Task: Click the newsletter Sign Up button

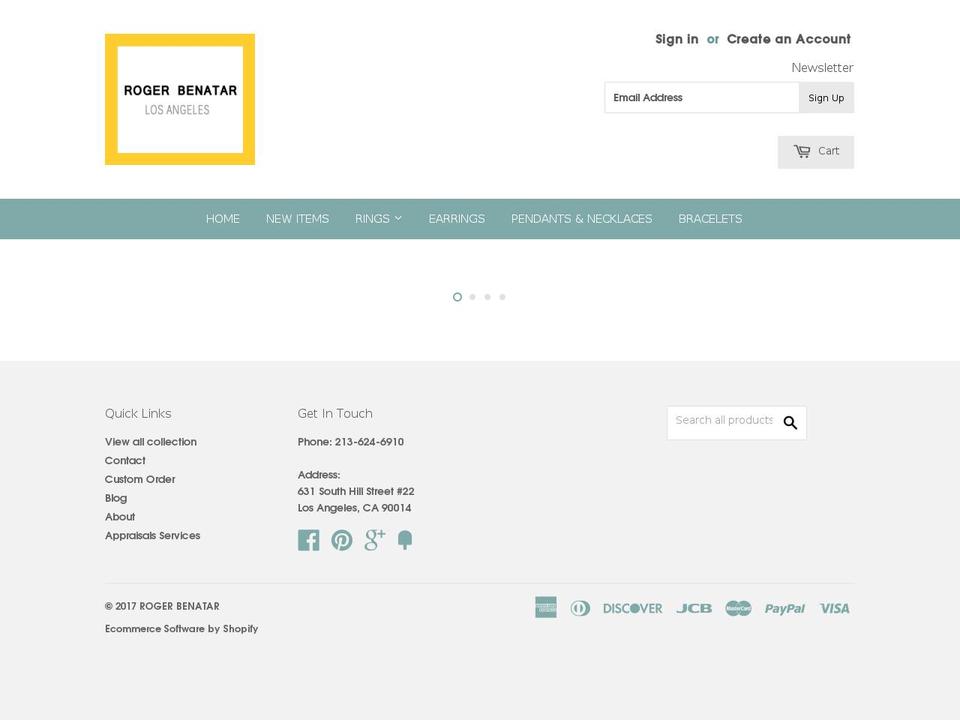Action: pyautogui.click(x=826, y=98)
